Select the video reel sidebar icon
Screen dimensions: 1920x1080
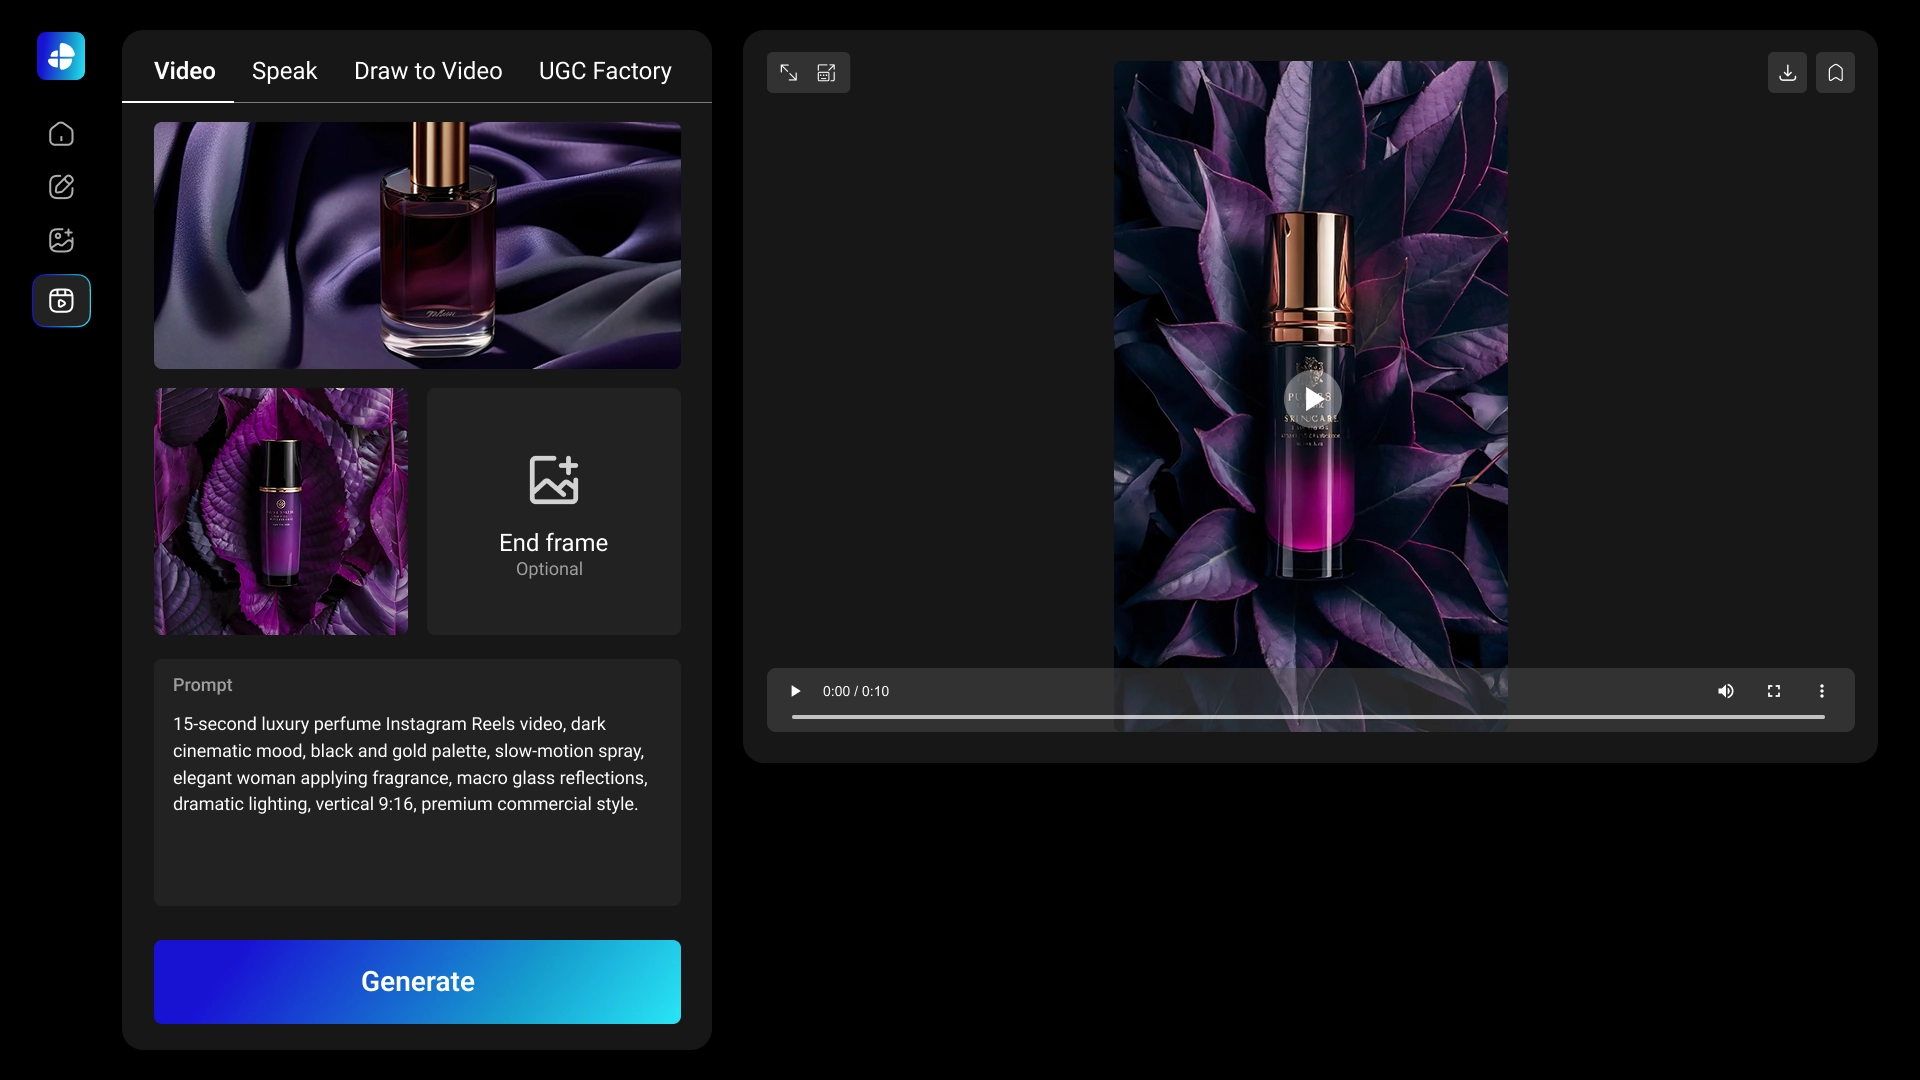pos(61,301)
